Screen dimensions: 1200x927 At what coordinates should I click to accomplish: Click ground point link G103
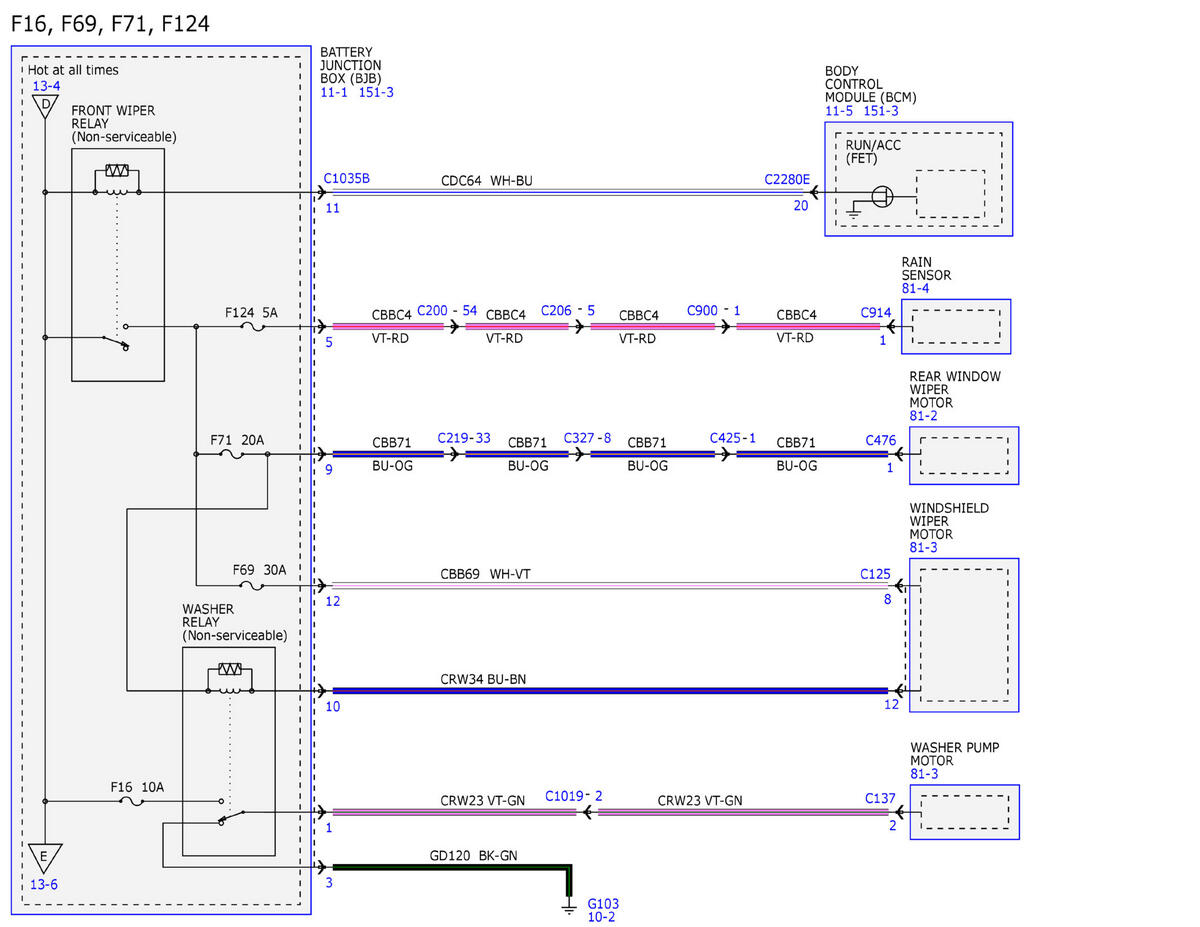tap(603, 903)
